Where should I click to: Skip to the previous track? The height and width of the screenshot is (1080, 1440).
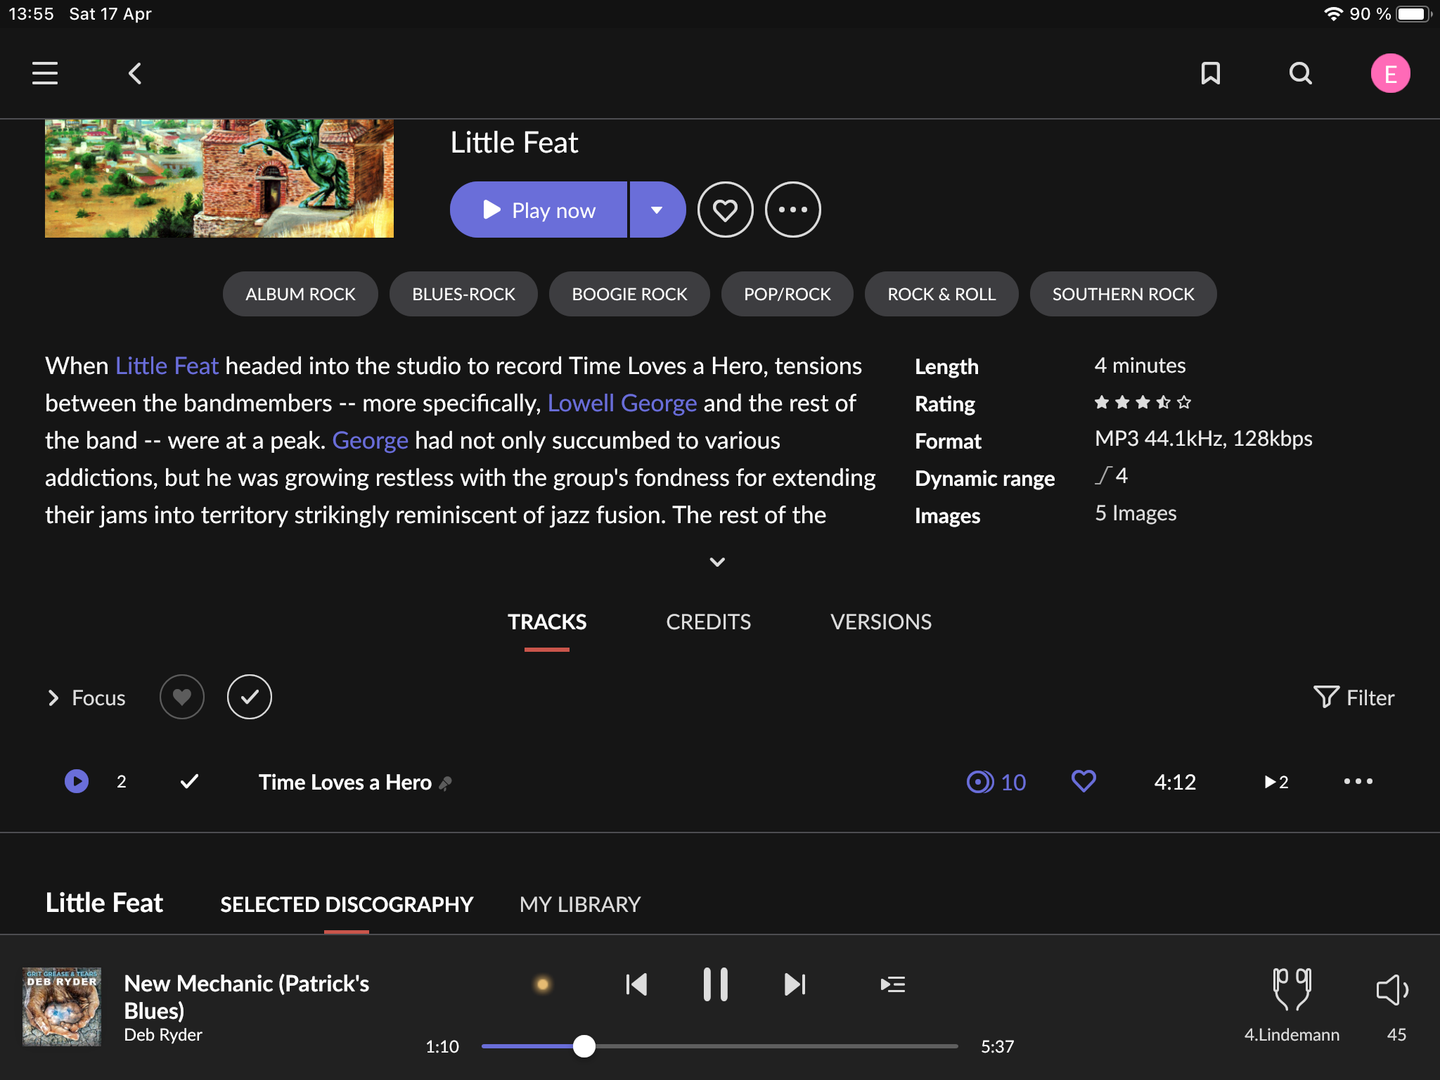636,985
